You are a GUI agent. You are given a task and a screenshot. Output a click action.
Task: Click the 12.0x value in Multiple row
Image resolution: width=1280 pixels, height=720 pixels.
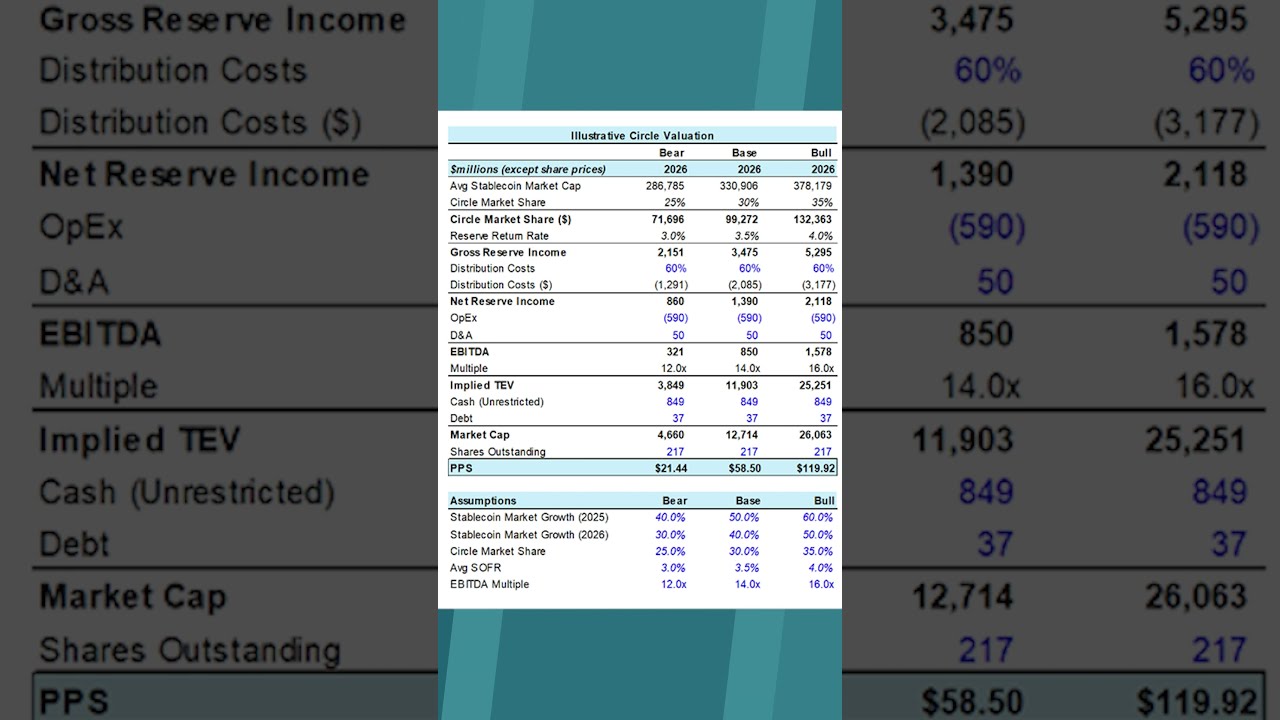click(x=673, y=368)
